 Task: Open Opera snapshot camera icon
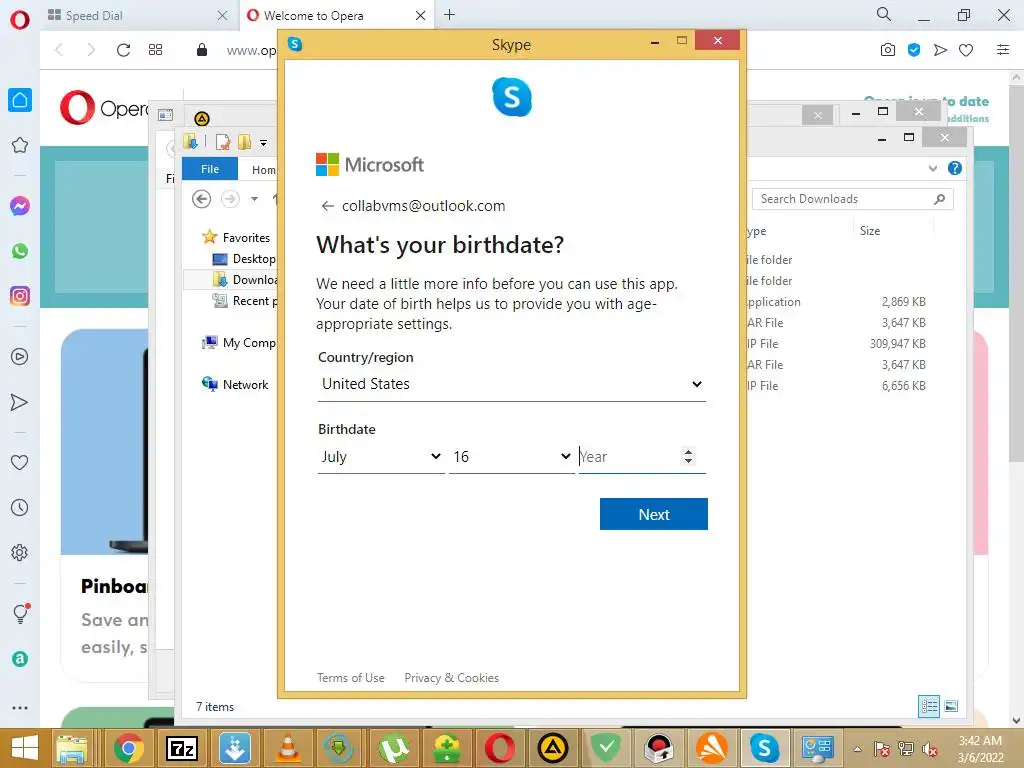click(x=888, y=50)
